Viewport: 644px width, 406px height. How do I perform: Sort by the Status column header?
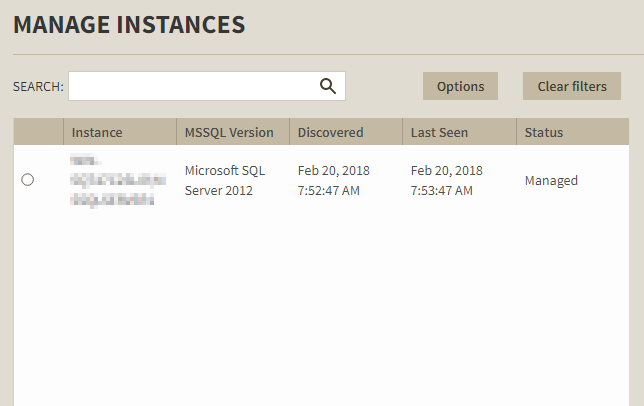tap(544, 132)
